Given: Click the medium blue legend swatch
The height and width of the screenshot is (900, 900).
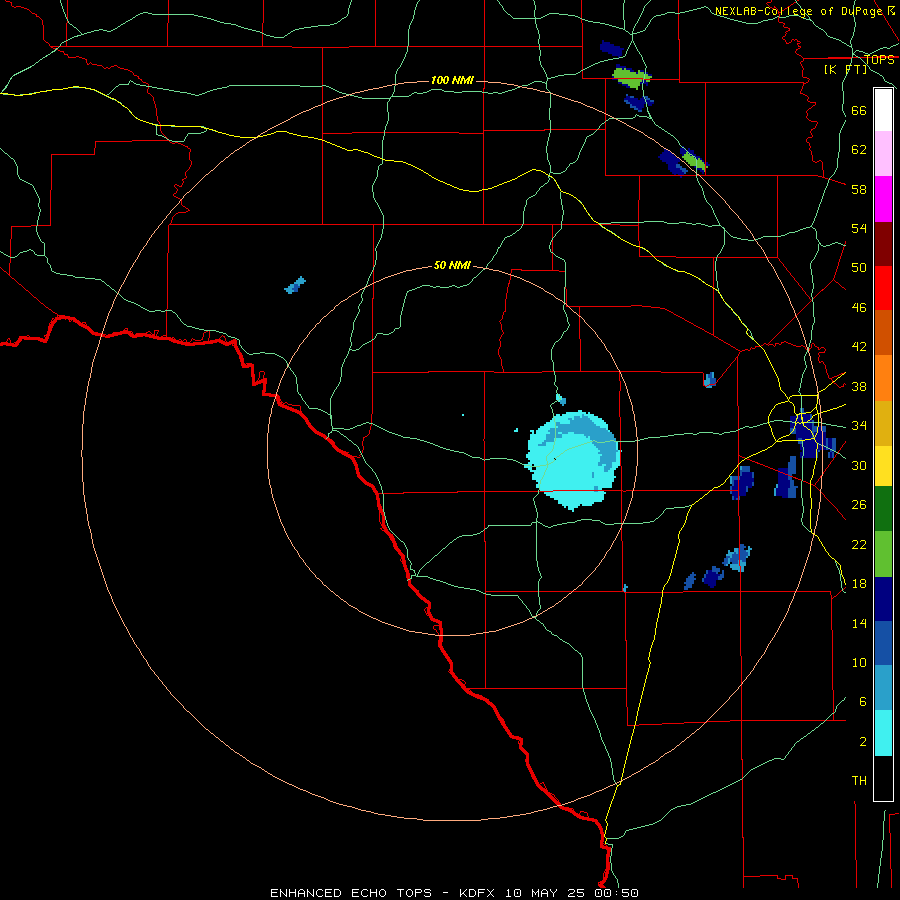Looking at the screenshot, I should coord(883,643).
